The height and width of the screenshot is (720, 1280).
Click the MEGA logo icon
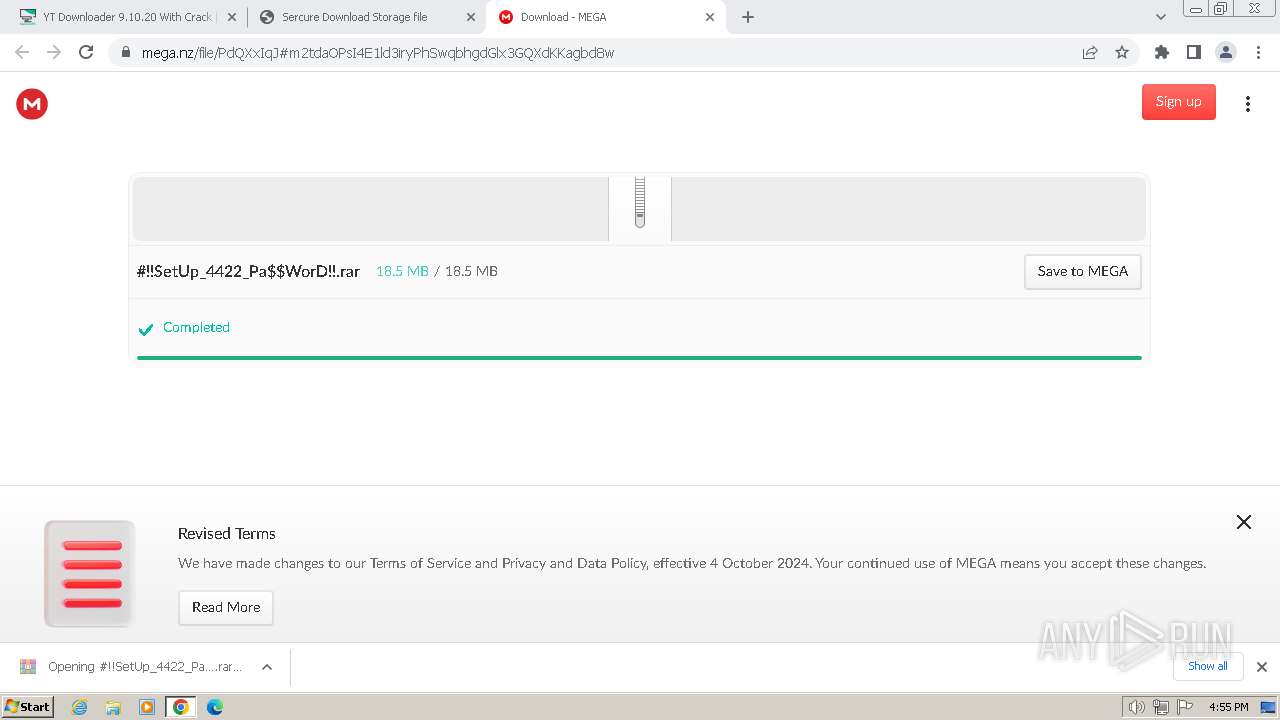[x=32, y=103]
